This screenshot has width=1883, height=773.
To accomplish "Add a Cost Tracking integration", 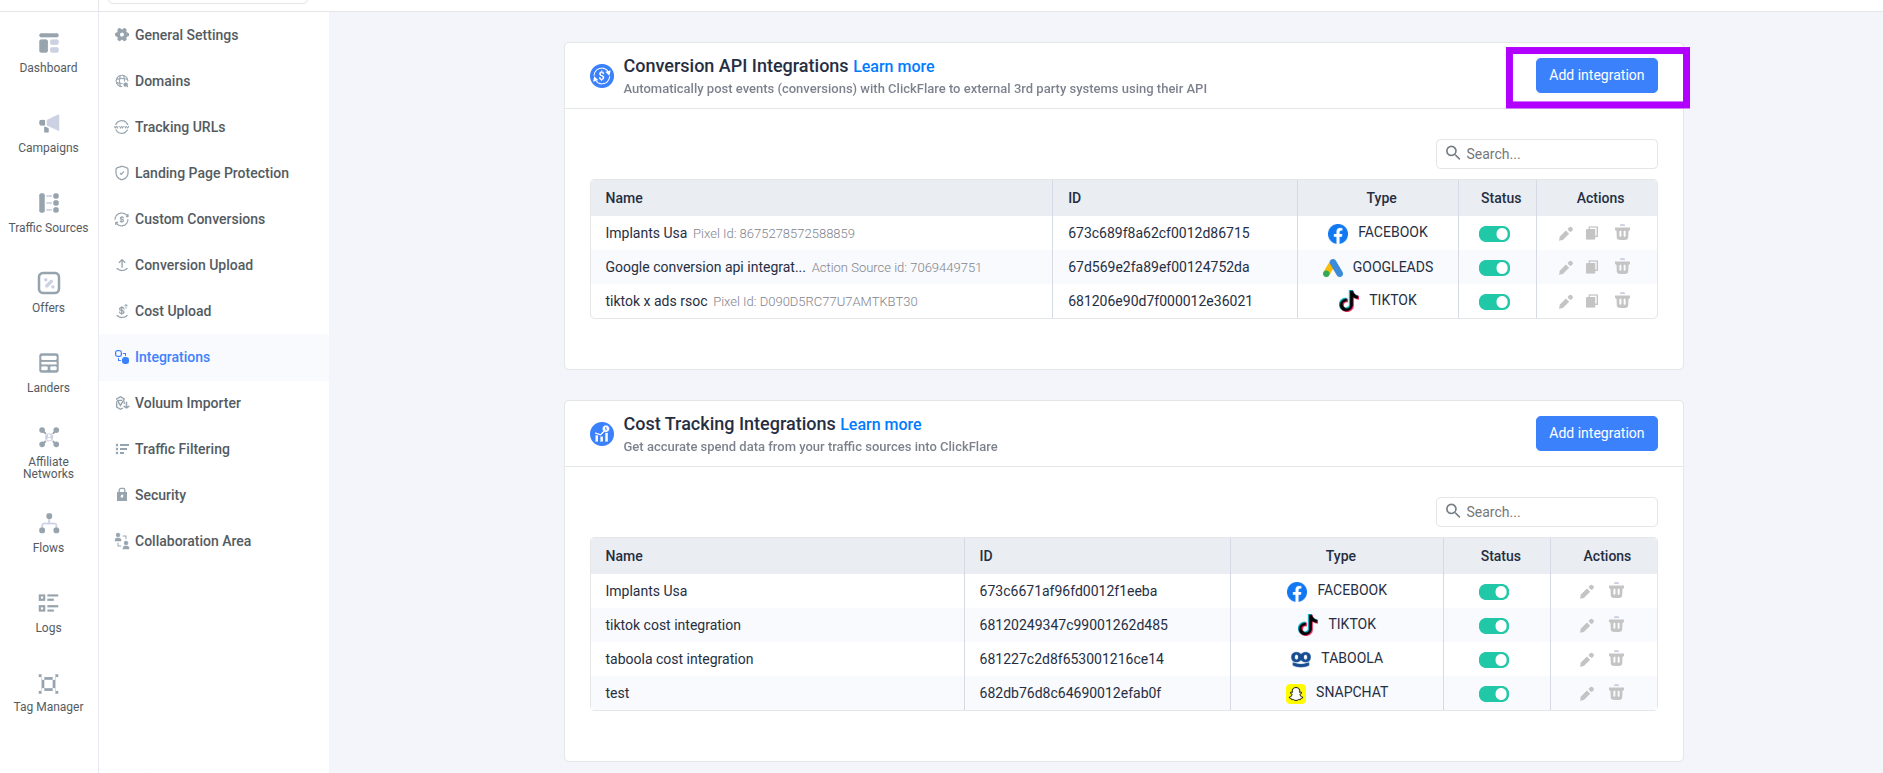I will click(1596, 433).
